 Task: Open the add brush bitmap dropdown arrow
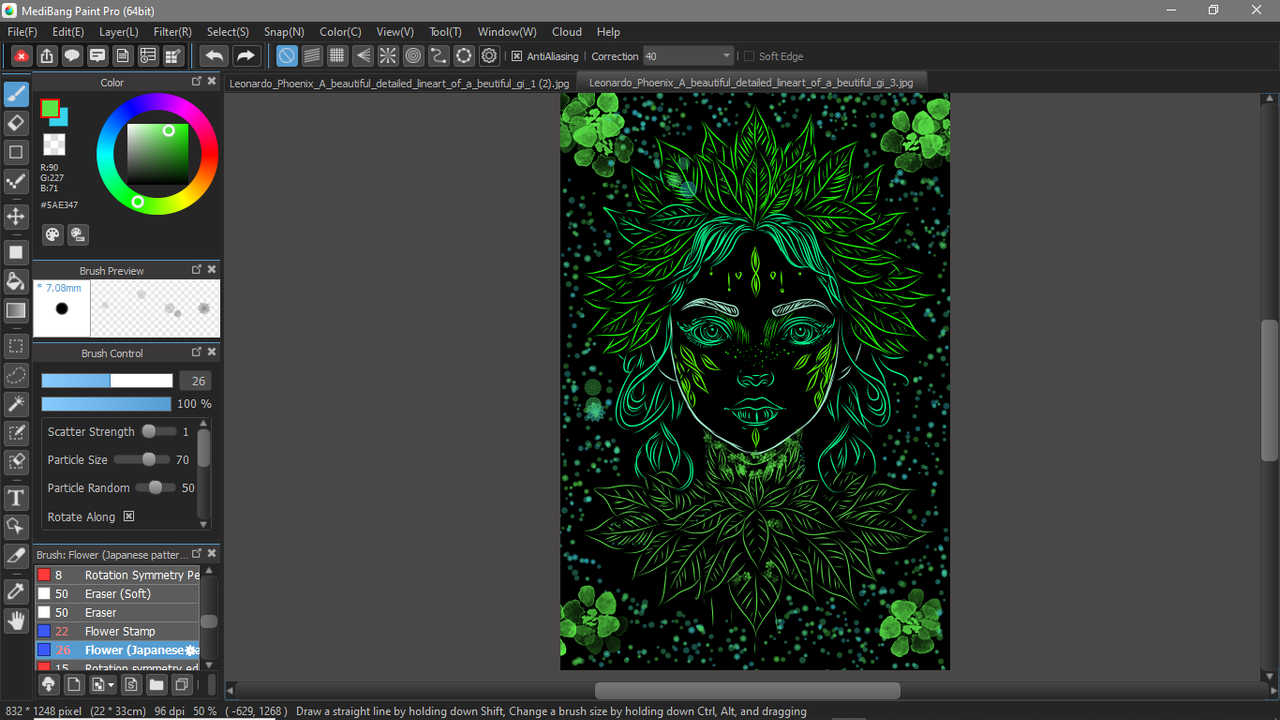tap(111, 686)
